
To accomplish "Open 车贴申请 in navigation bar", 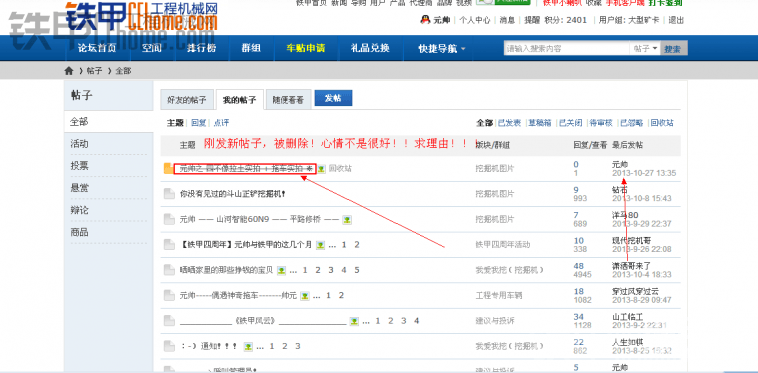I will point(306,48).
